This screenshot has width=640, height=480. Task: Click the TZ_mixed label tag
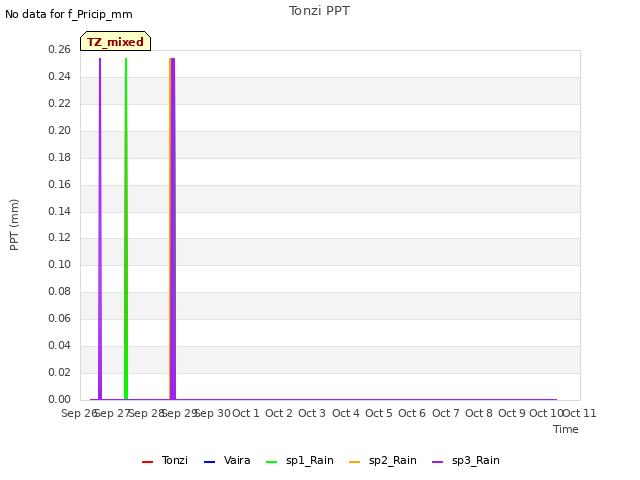coord(116,41)
